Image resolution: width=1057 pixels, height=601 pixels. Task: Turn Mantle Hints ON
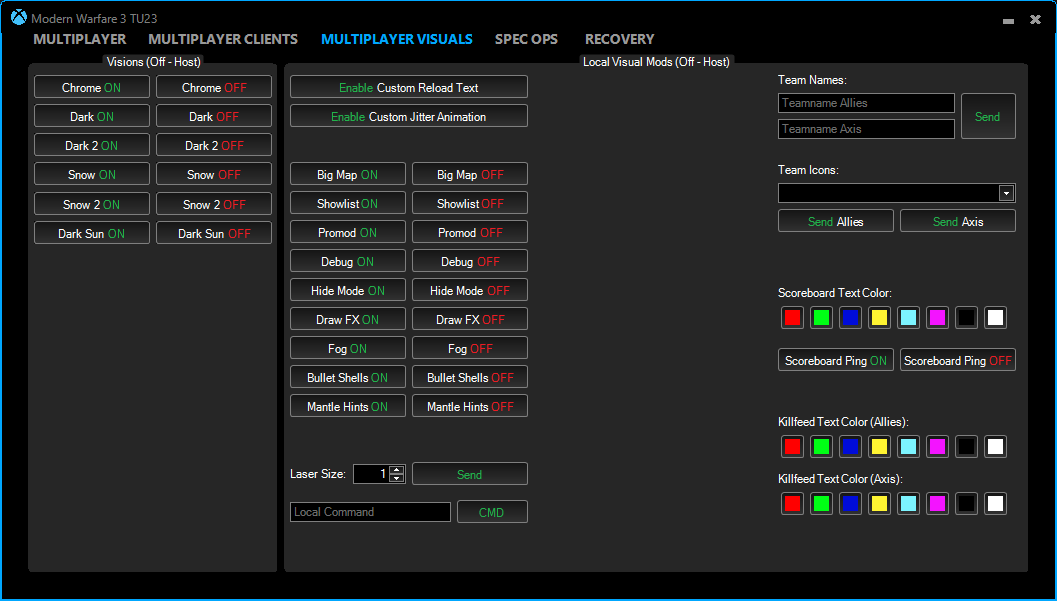coord(348,406)
